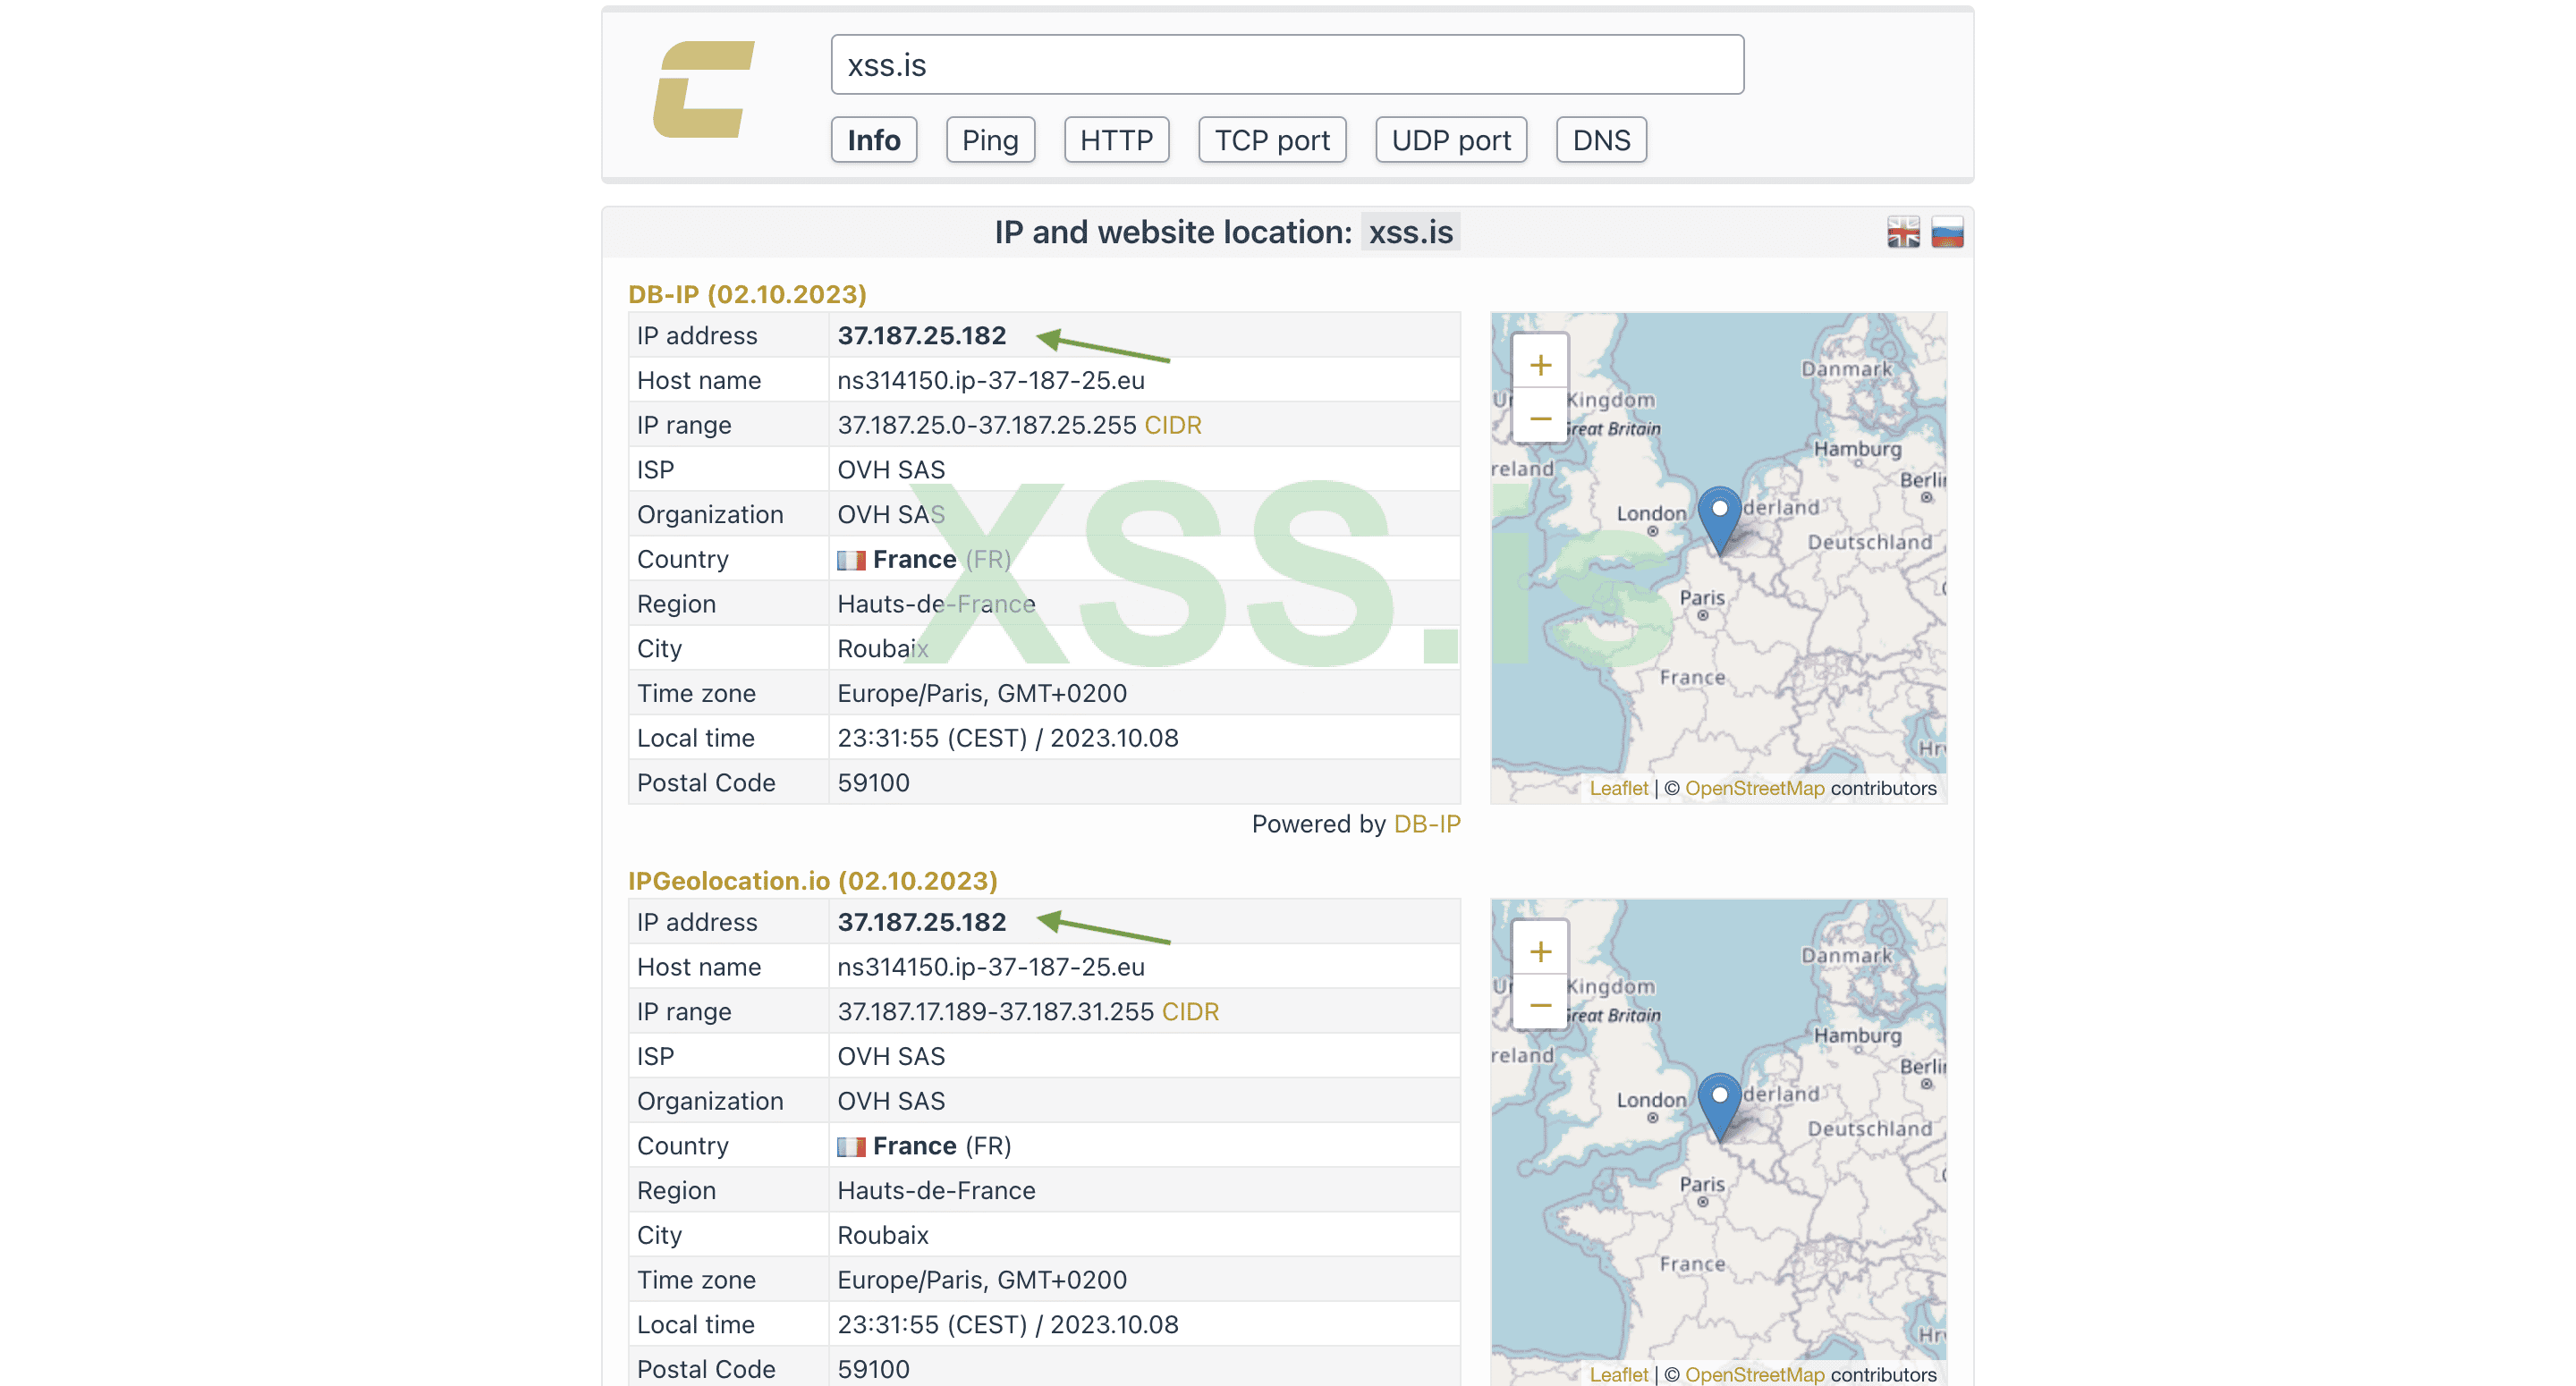Screen dimensions: 2576x1386
Task: Click the host input field showing xss.is
Action: 1286,65
